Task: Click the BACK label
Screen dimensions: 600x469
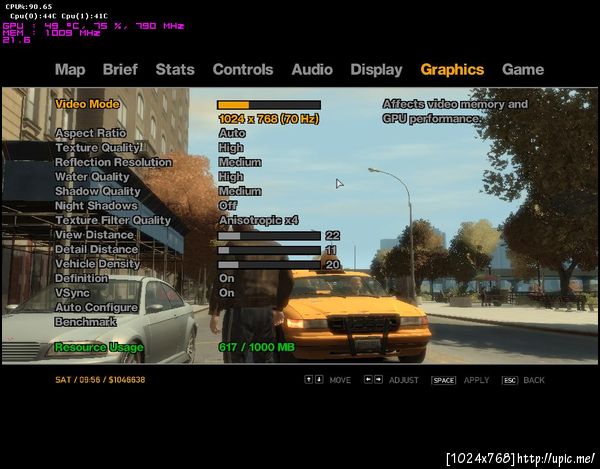Action: pyautogui.click(x=534, y=380)
